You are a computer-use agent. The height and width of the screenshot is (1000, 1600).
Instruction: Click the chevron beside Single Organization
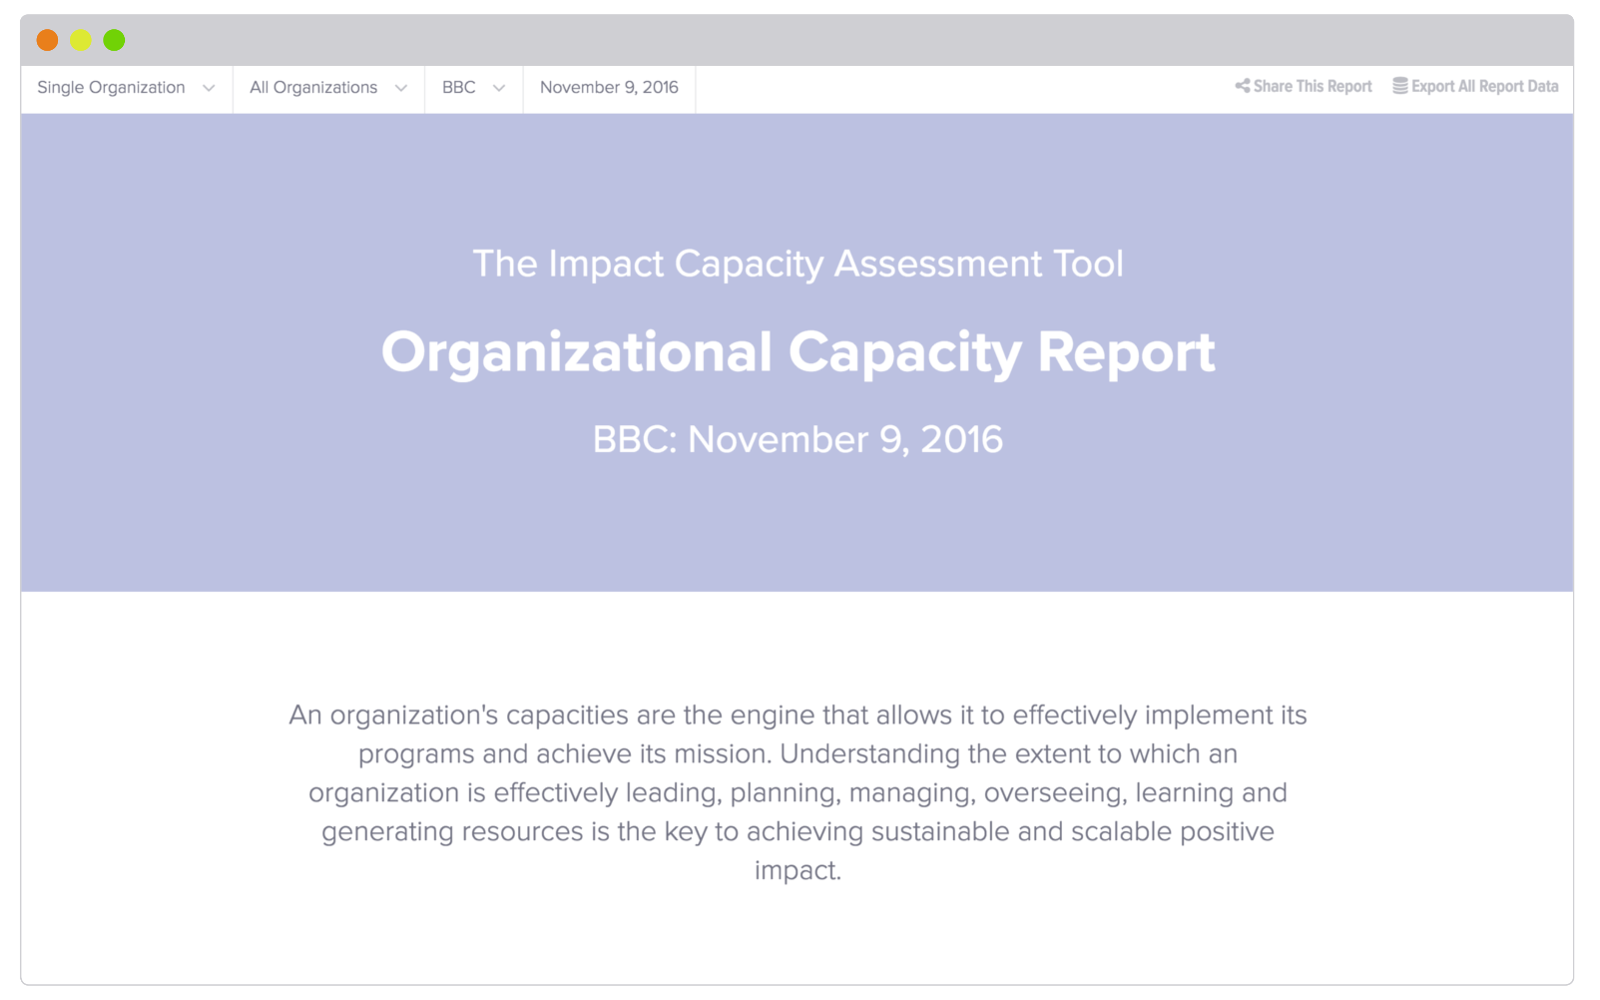(209, 88)
